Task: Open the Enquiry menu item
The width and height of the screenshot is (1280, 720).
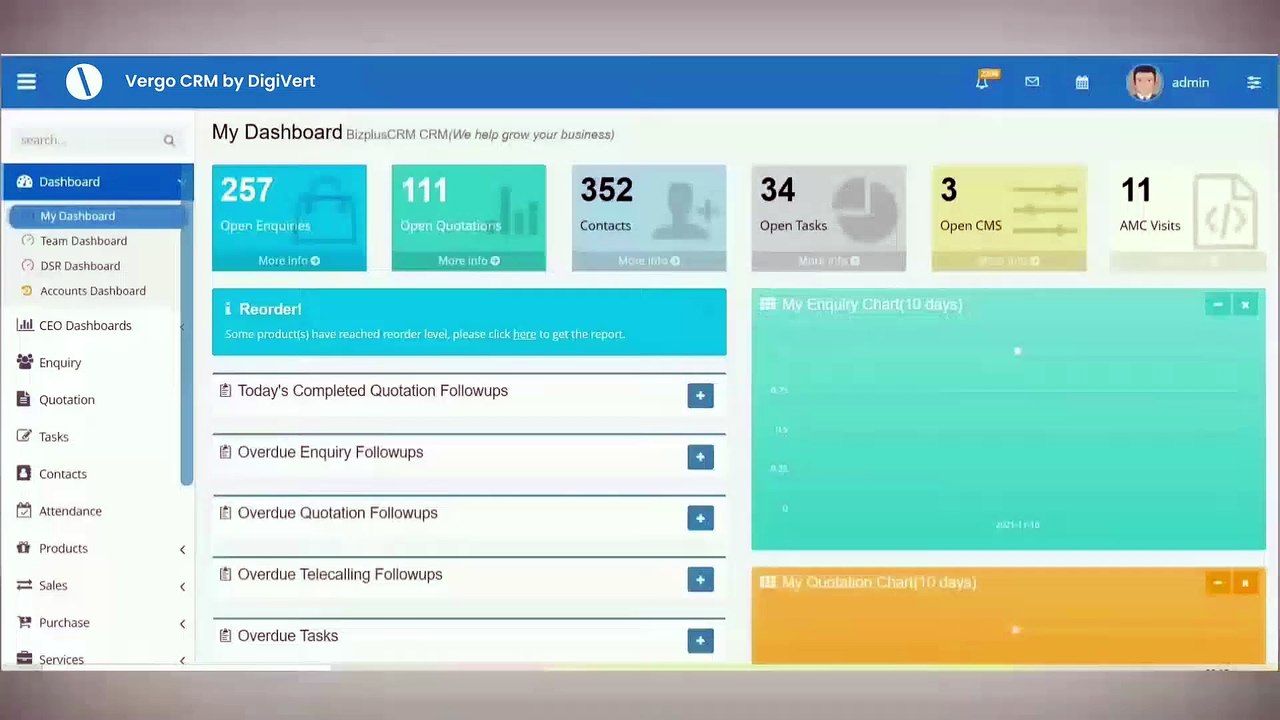Action: point(60,363)
